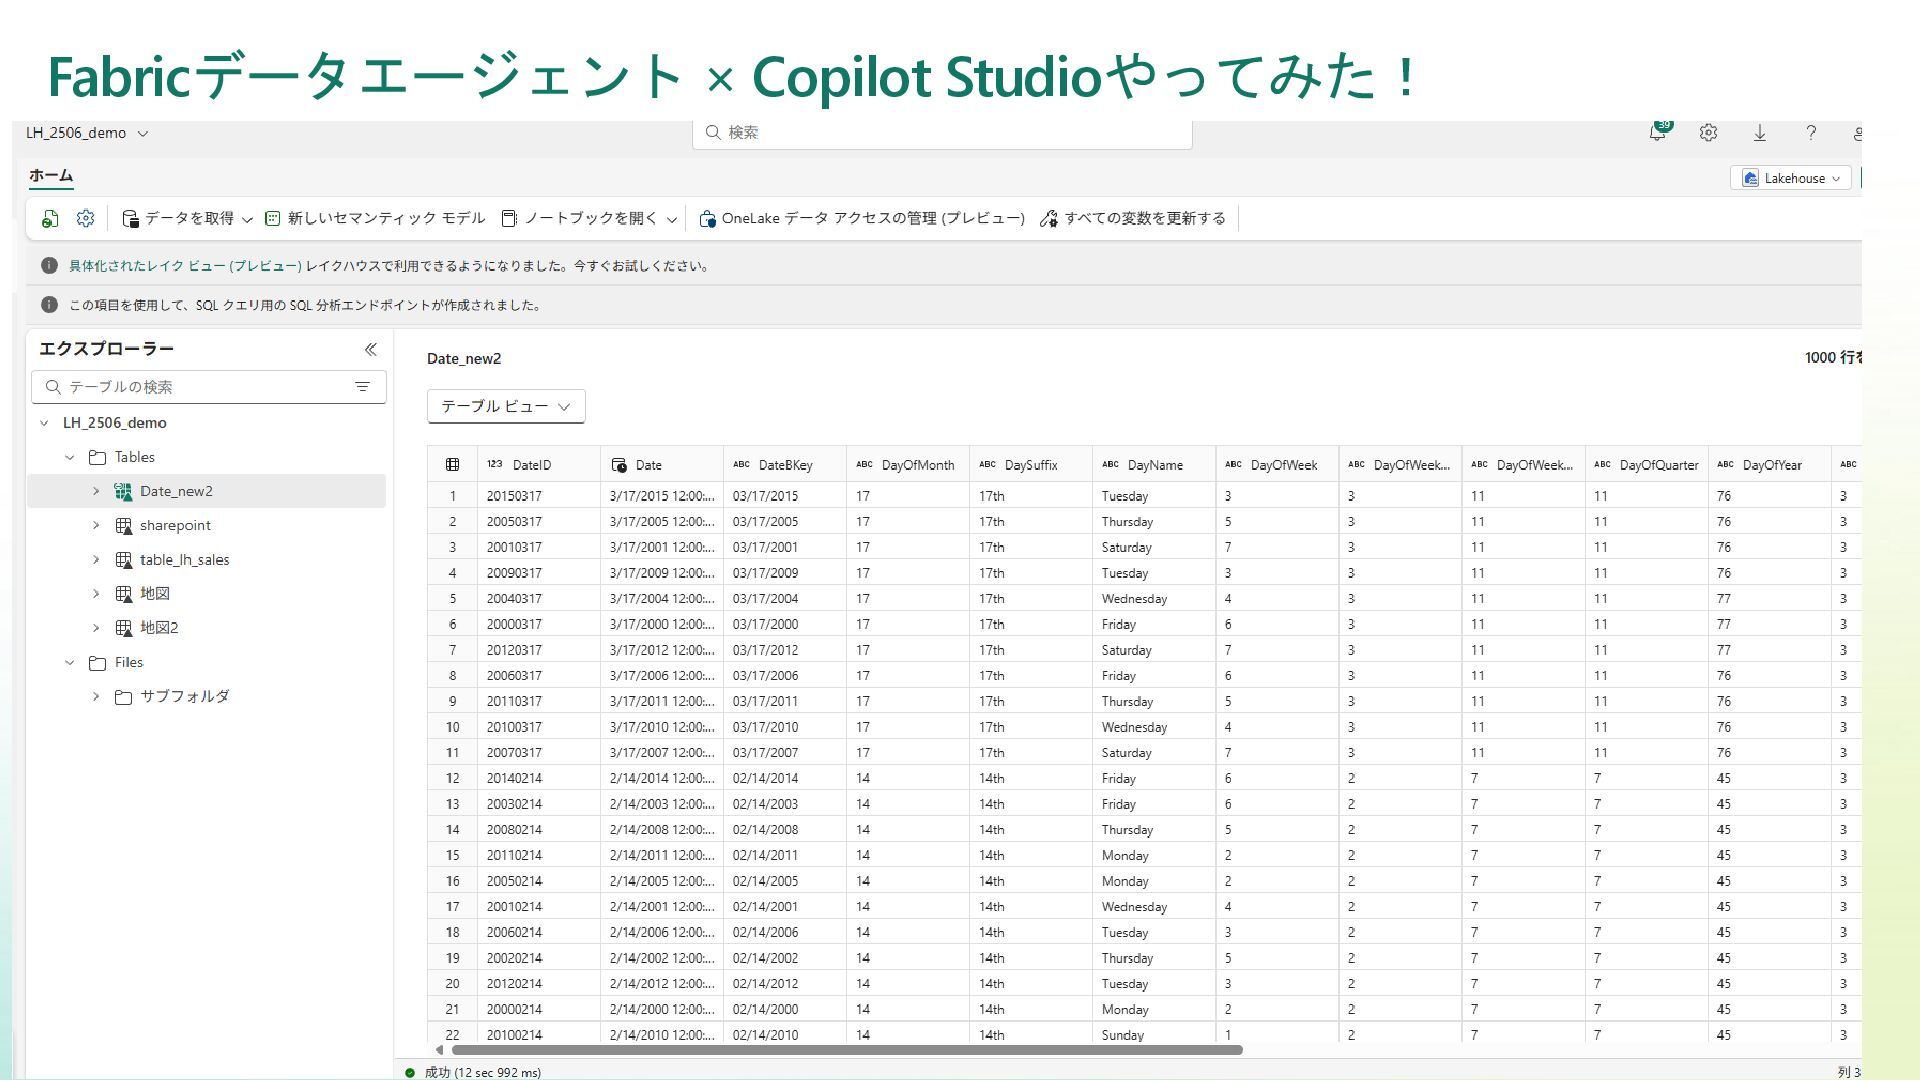This screenshot has height=1080, width=1920.
Task: Click the Date column datetime type icon
Action: [x=619, y=465]
